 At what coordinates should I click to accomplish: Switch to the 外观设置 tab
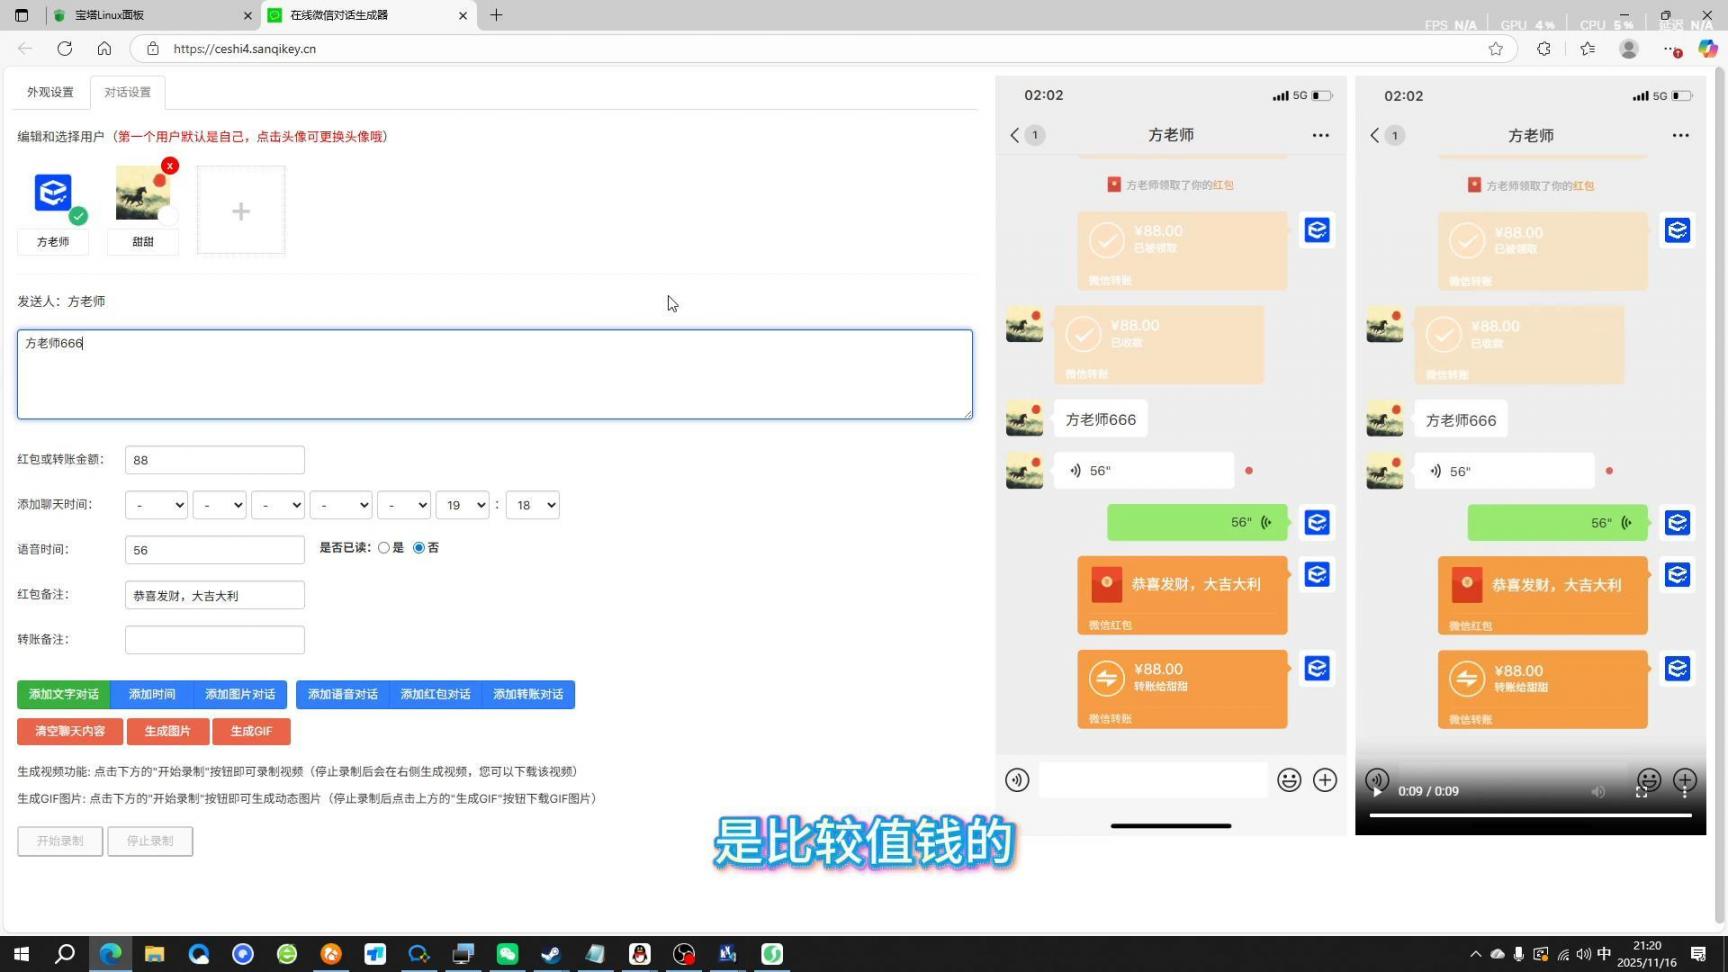[x=48, y=91]
